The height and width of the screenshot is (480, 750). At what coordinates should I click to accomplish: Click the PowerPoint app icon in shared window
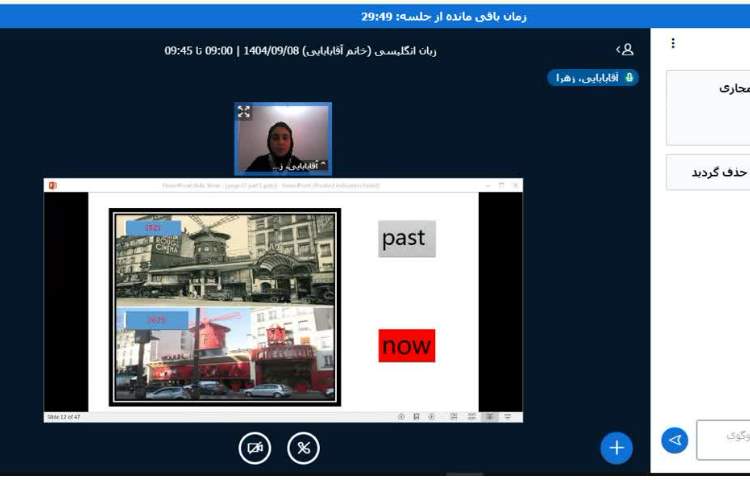tap(52, 185)
